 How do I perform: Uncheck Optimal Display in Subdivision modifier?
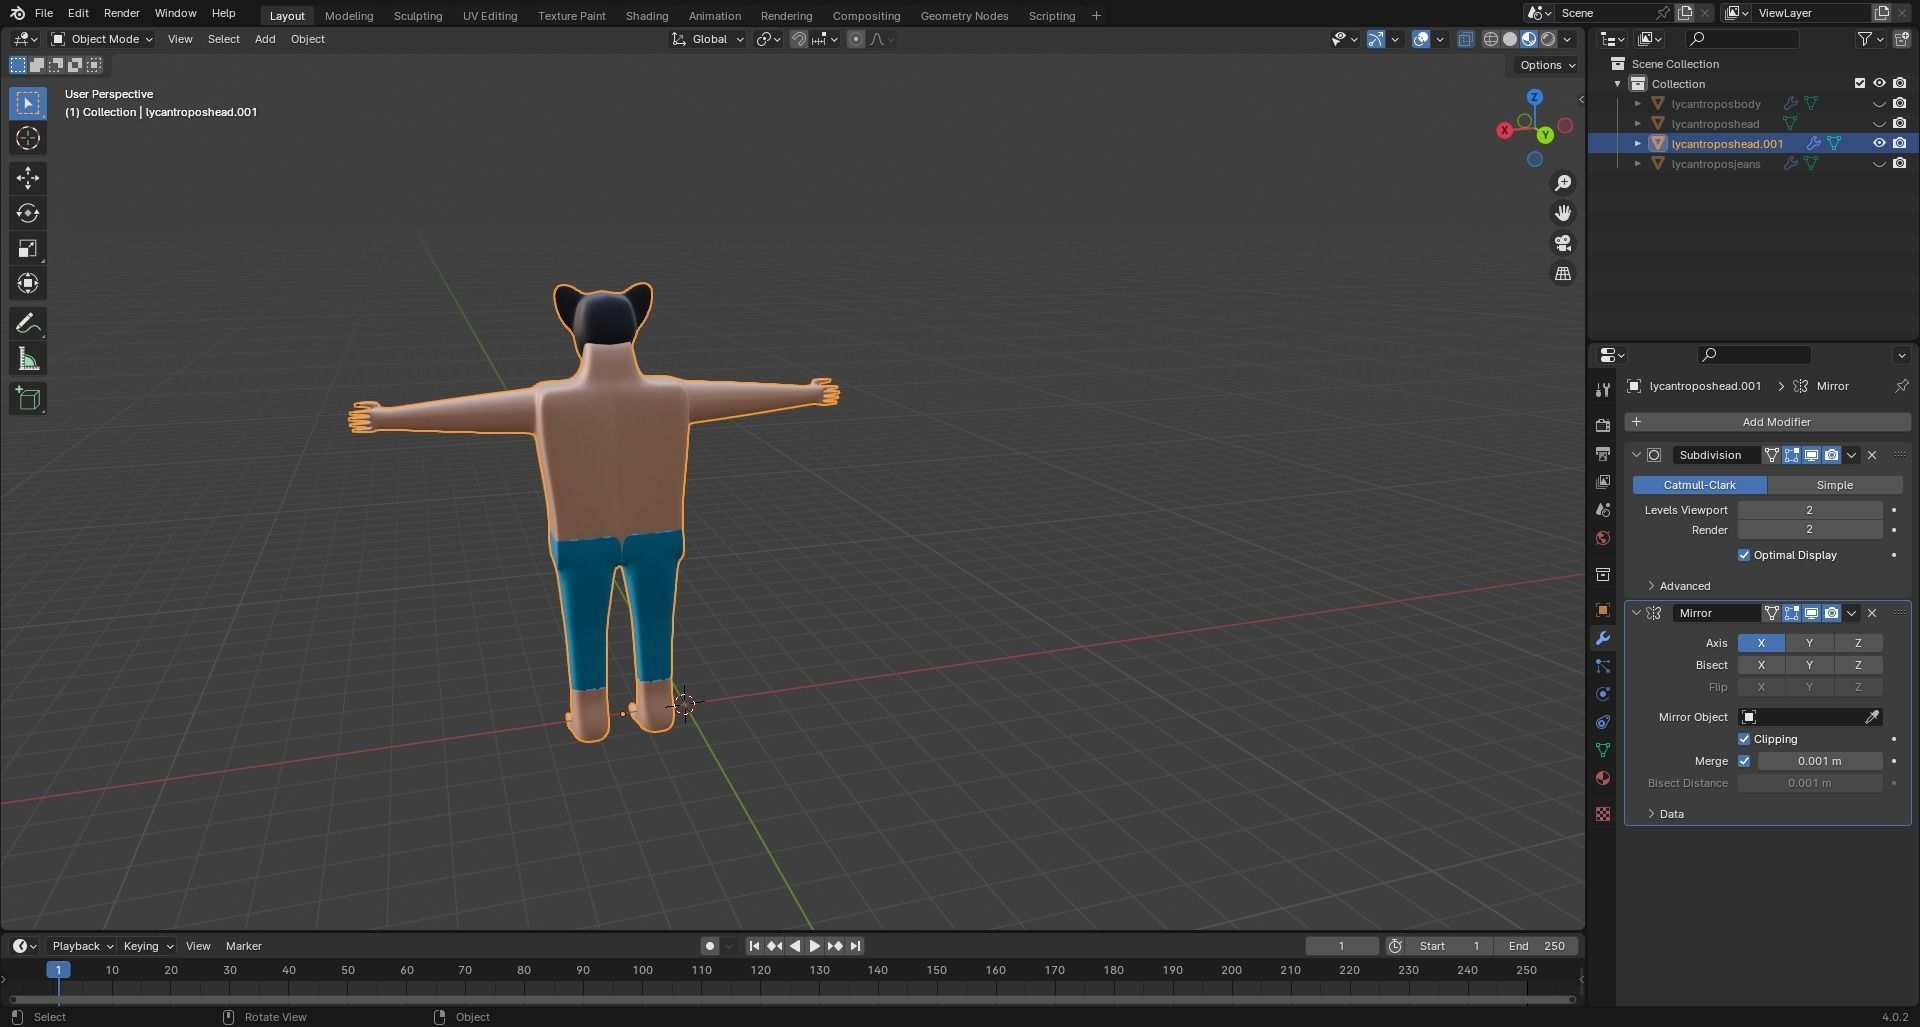click(1744, 555)
